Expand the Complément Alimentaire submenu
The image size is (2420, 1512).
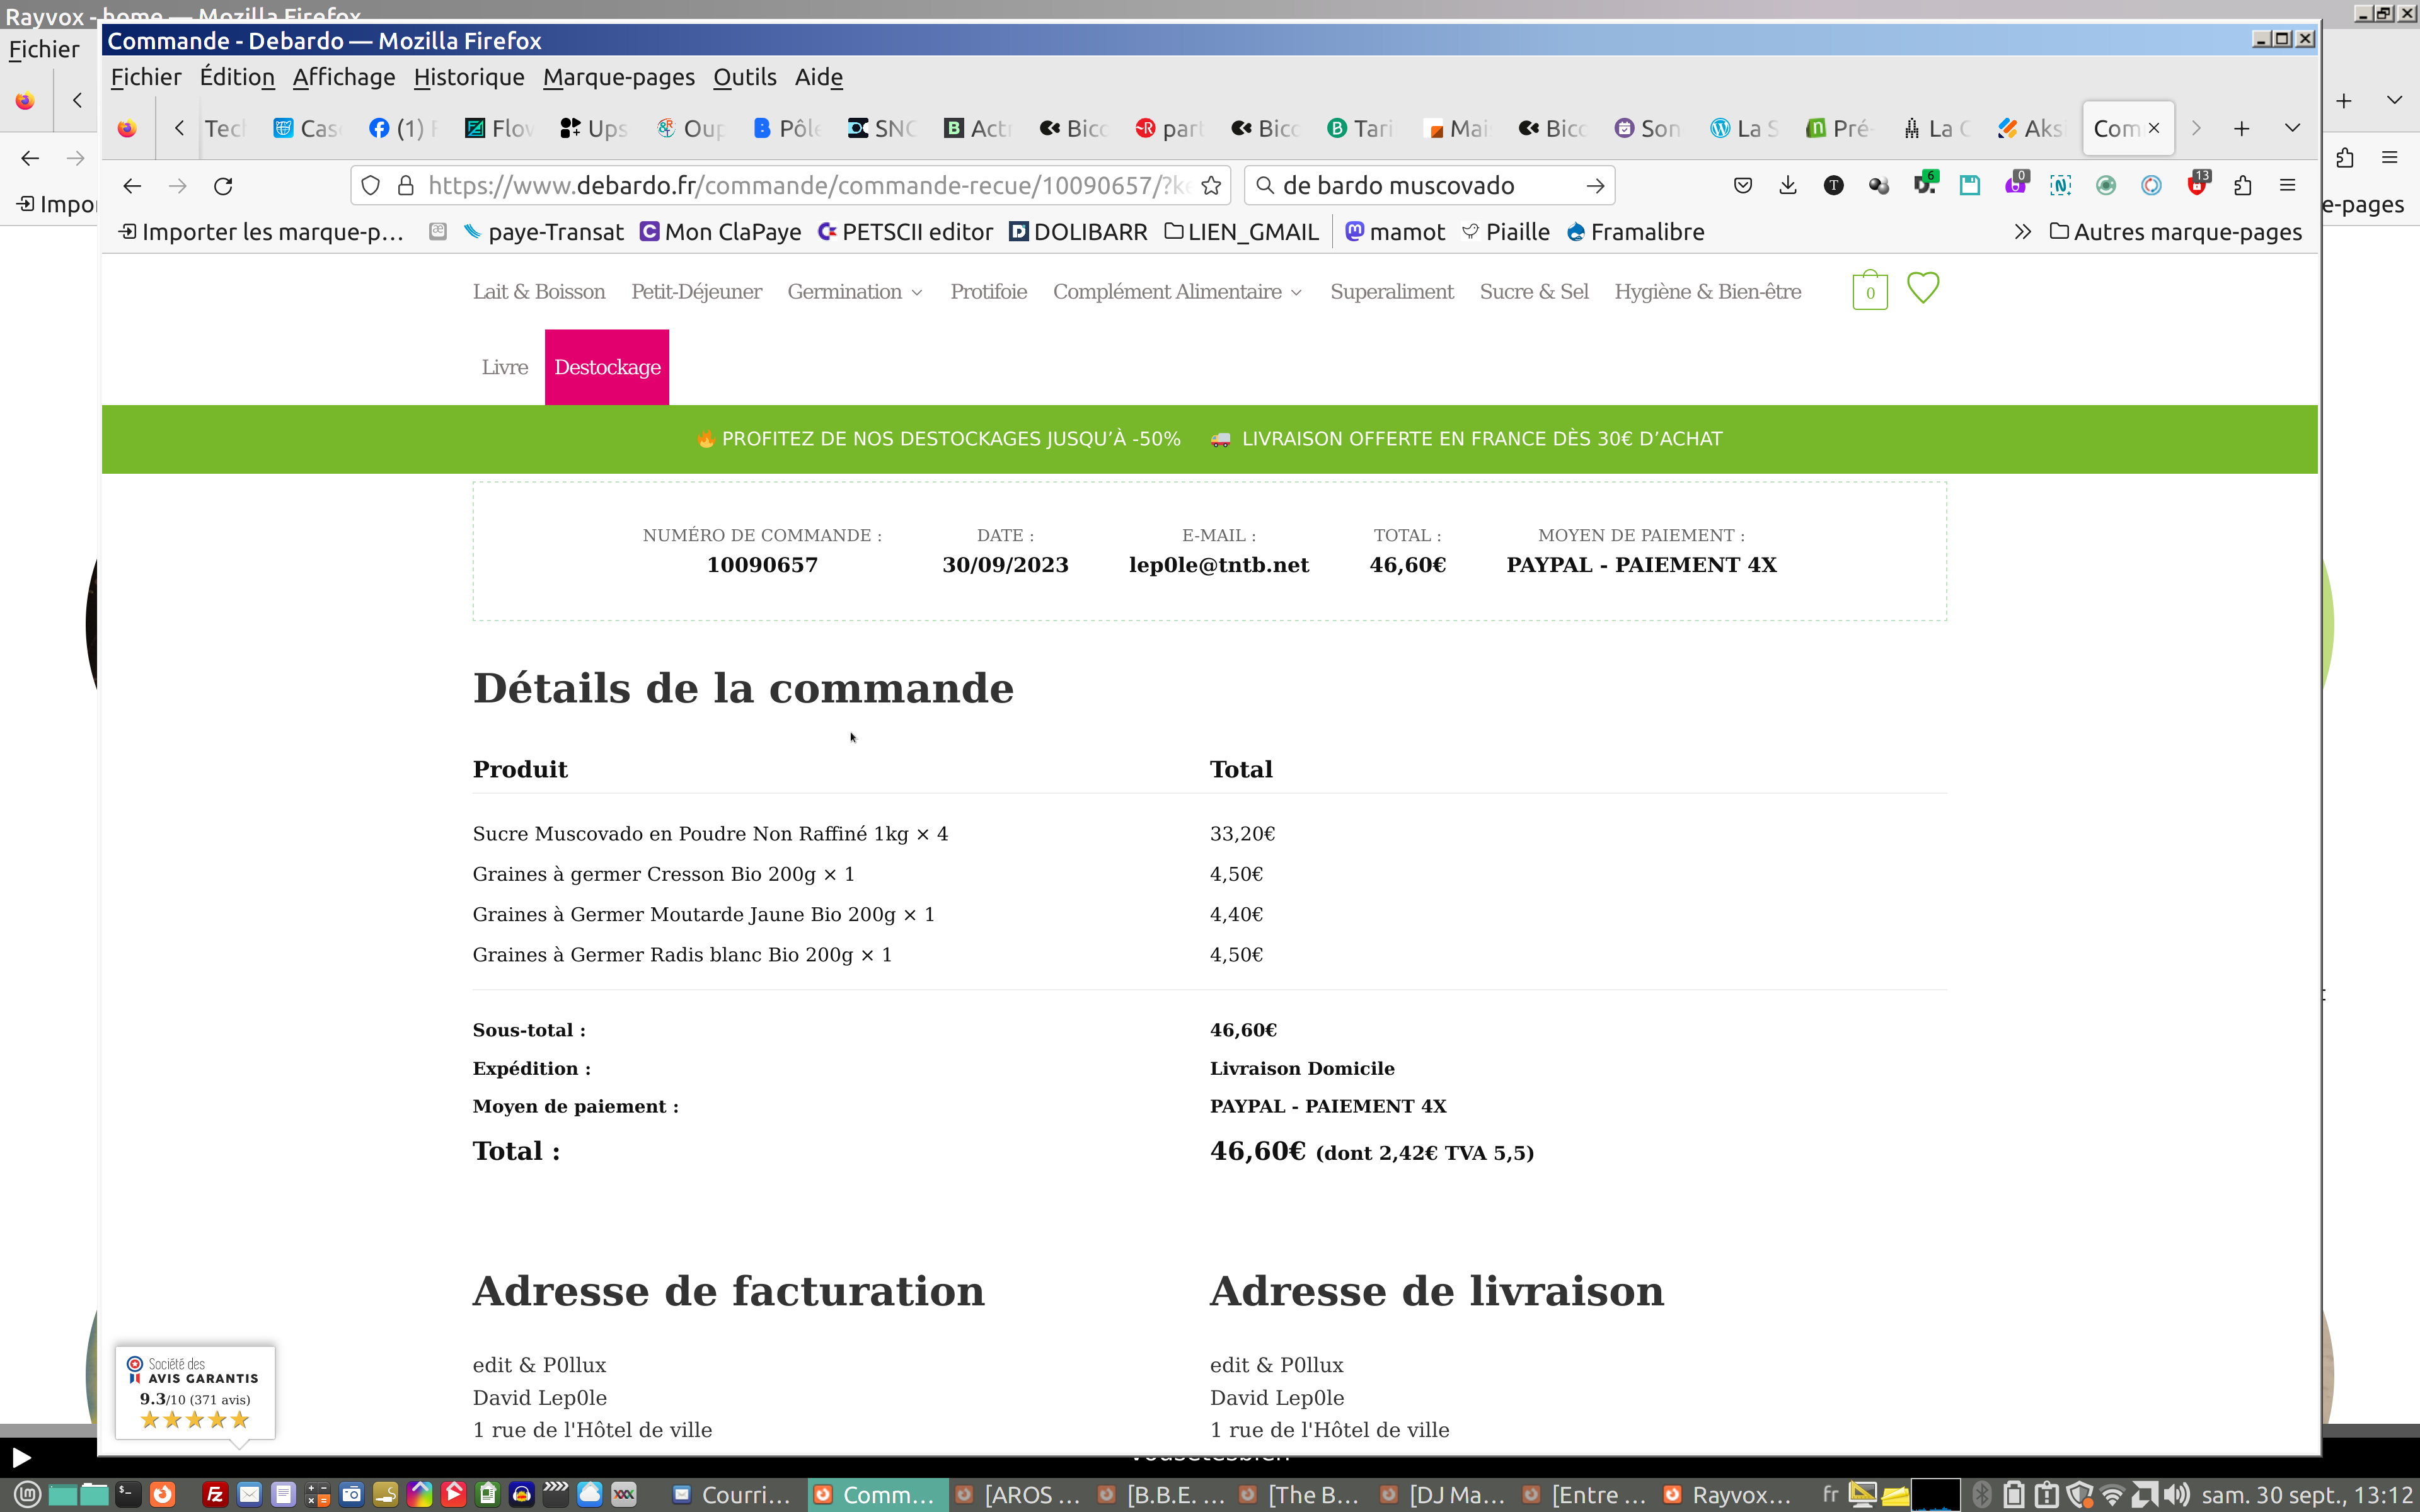pyautogui.click(x=1177, y=292)
